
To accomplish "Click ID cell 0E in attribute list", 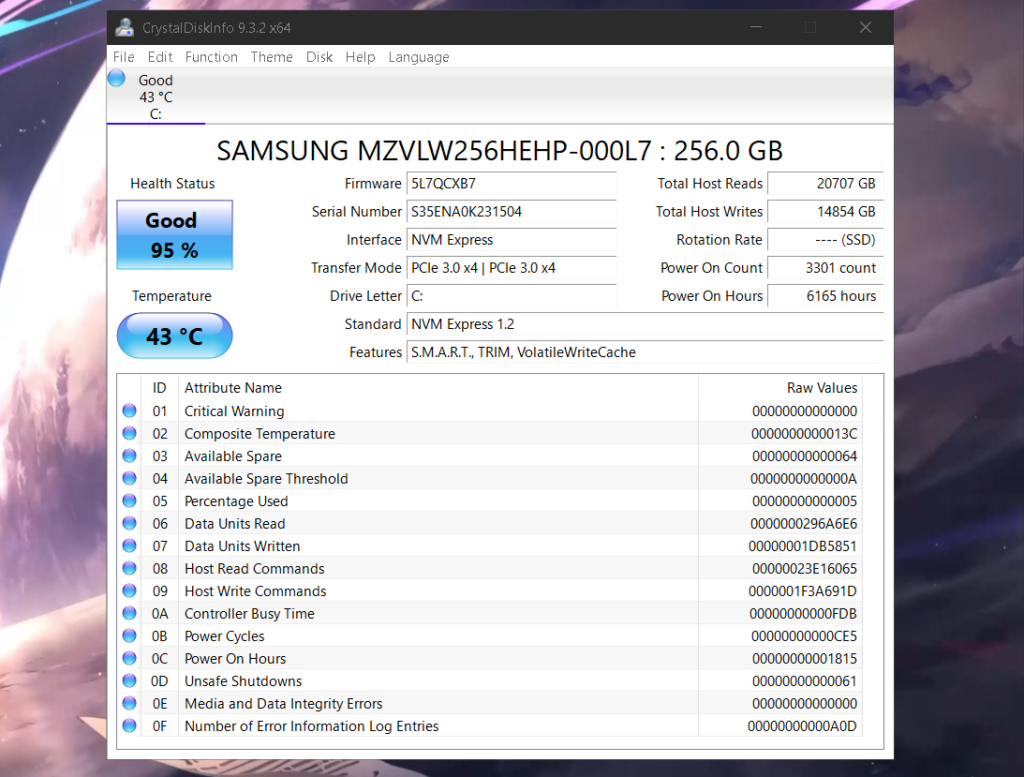I will point(160,704).
